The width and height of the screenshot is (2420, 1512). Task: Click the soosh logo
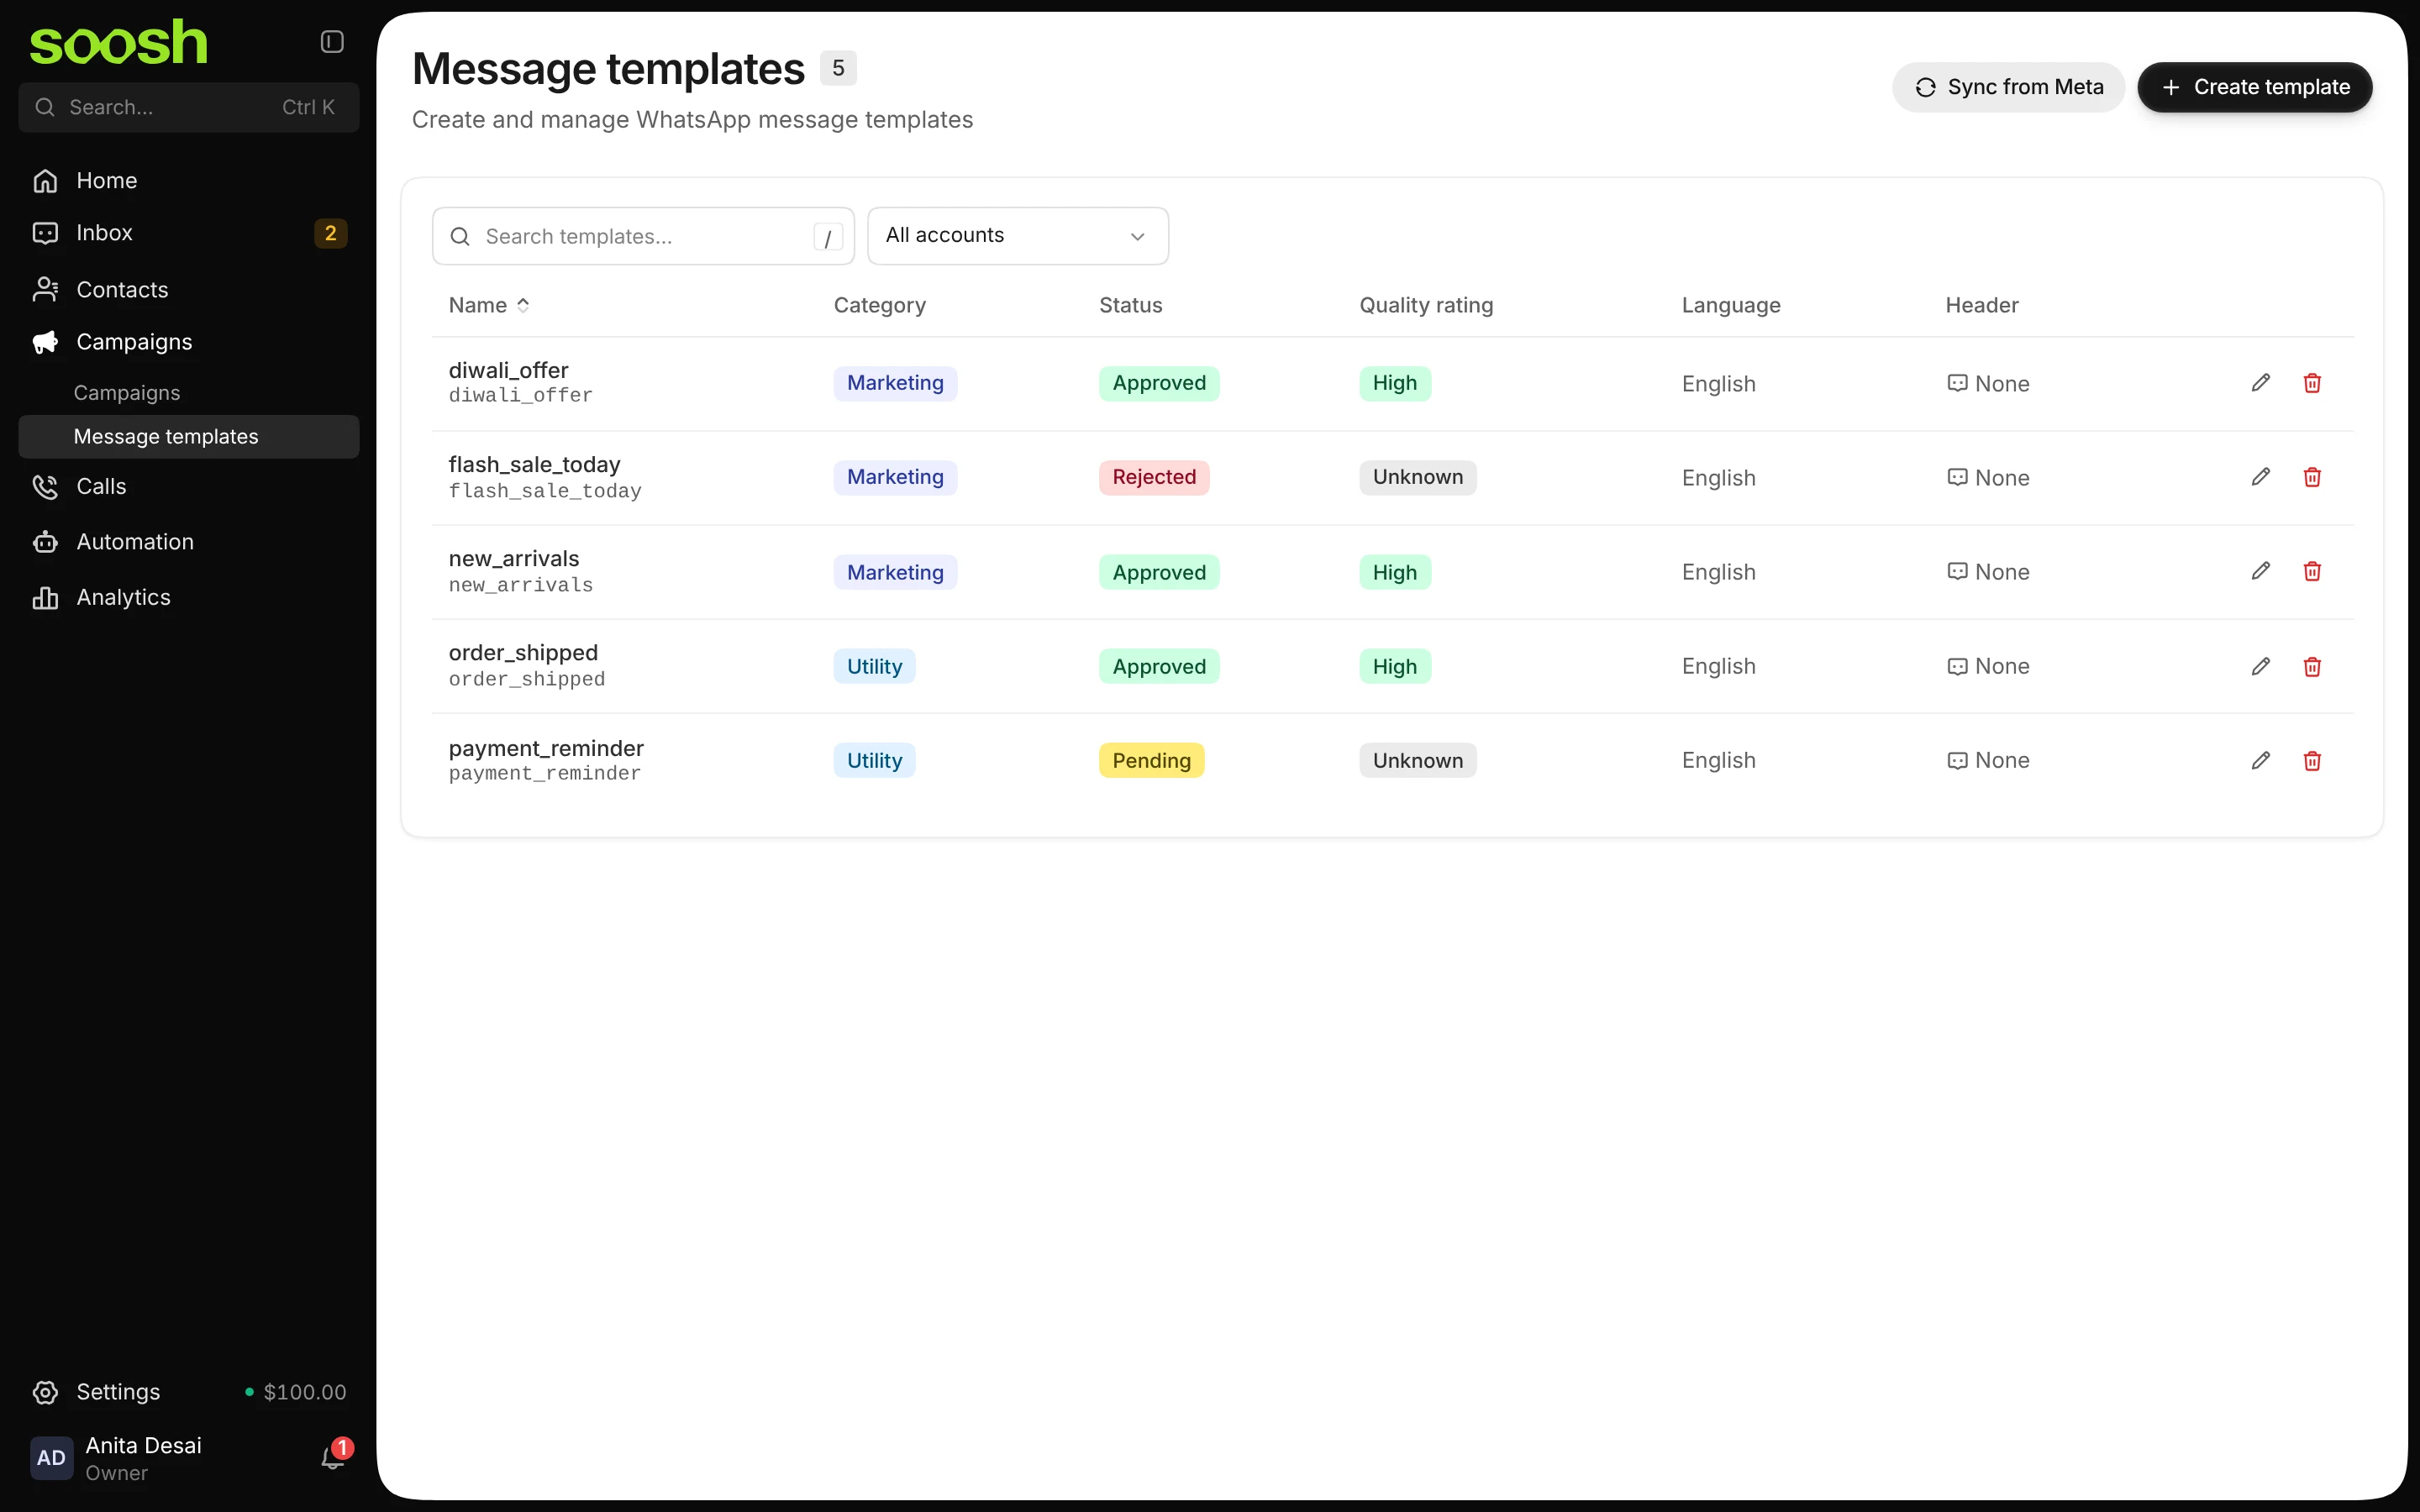pyautogui.click(x=118, y=43)
